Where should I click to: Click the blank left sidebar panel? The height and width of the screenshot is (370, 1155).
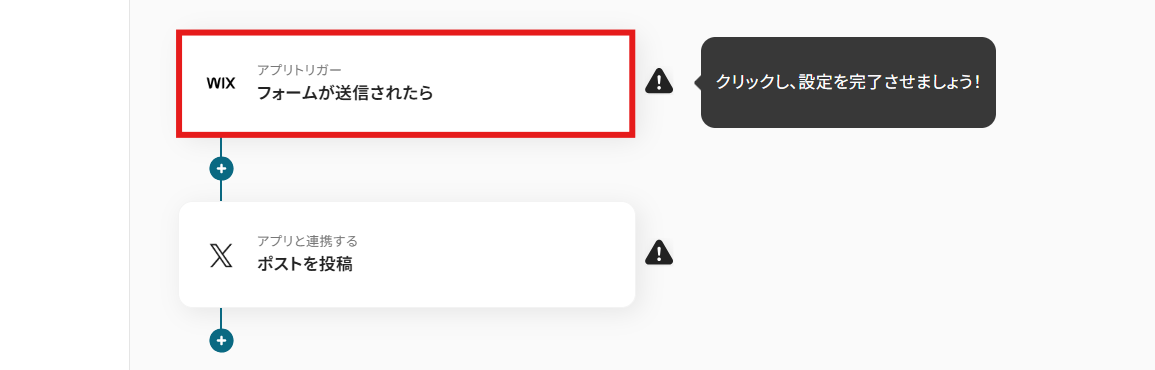pyautogui.click(x=64, y=185)
